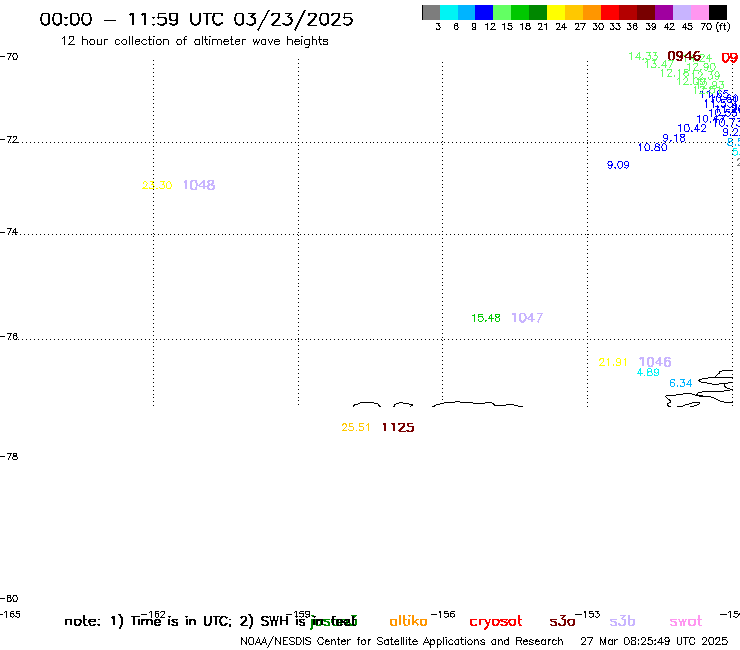Image resolution: width=740 pixels, height=650 pixels.
Task: Click the time stamp 1047
Action: [x=527, y=318]
